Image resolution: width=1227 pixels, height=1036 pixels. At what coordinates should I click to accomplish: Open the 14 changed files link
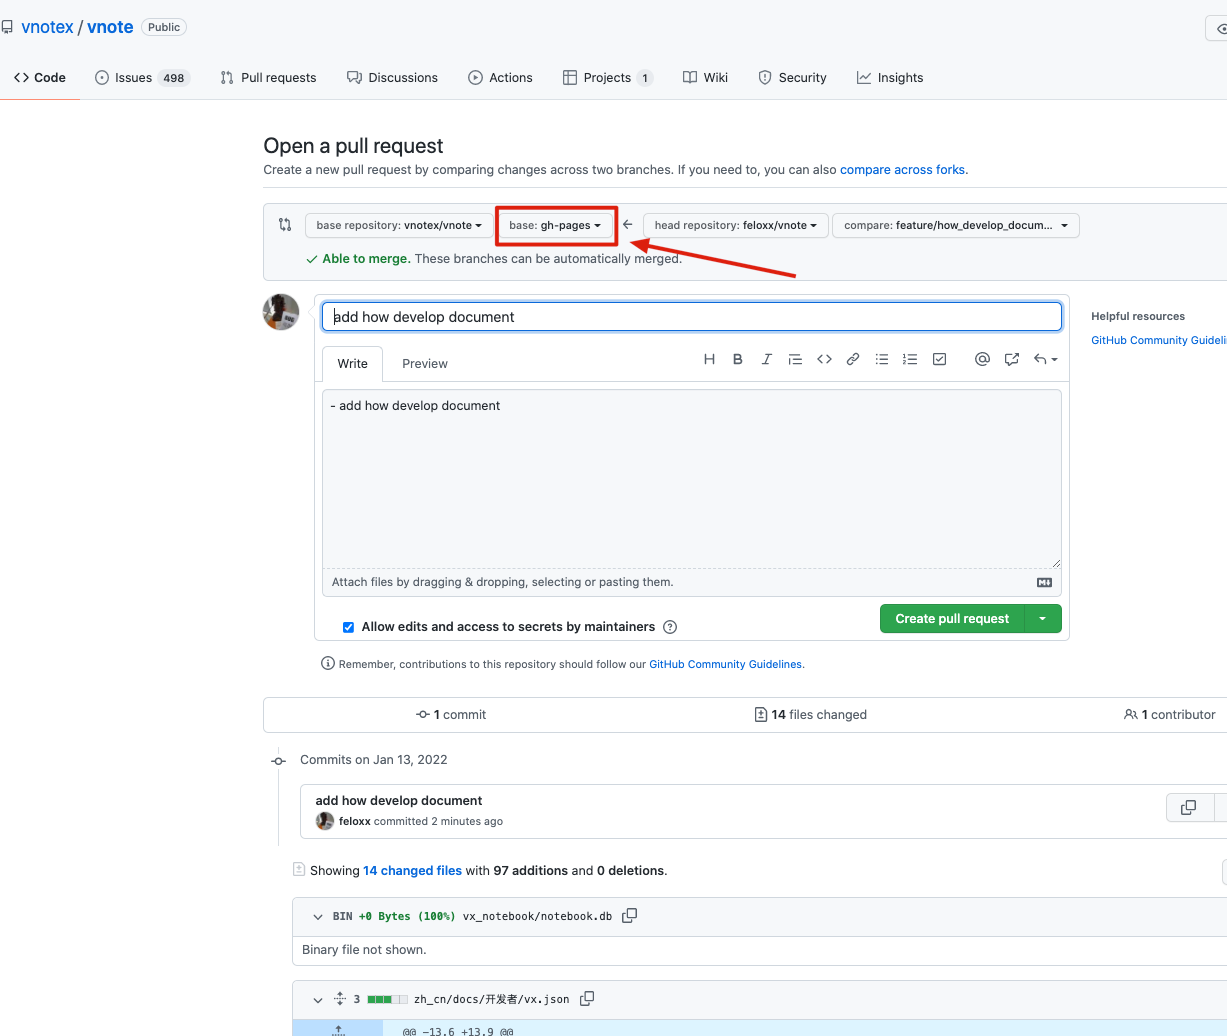pyautogui.click(x=412, y=871)
